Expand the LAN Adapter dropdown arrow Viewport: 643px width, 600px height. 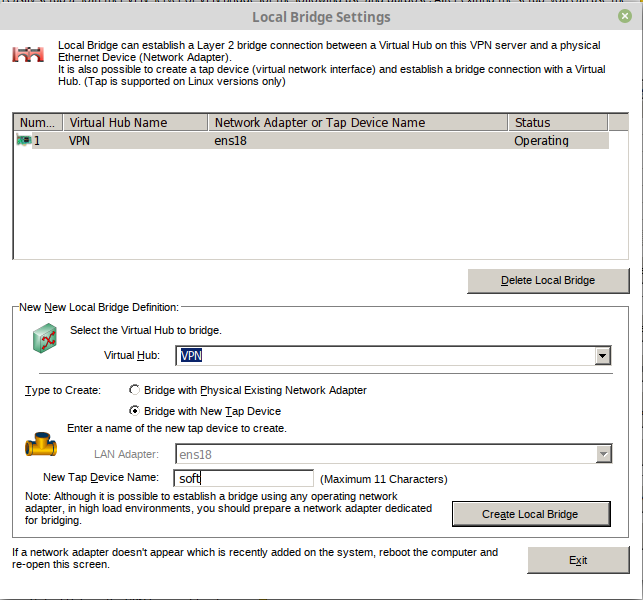603,454
